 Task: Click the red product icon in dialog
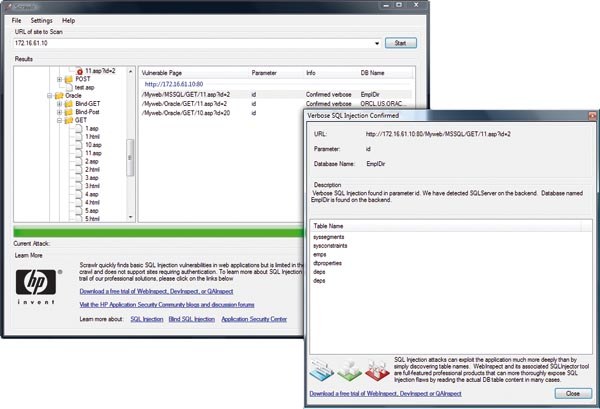tap(377, 370)
